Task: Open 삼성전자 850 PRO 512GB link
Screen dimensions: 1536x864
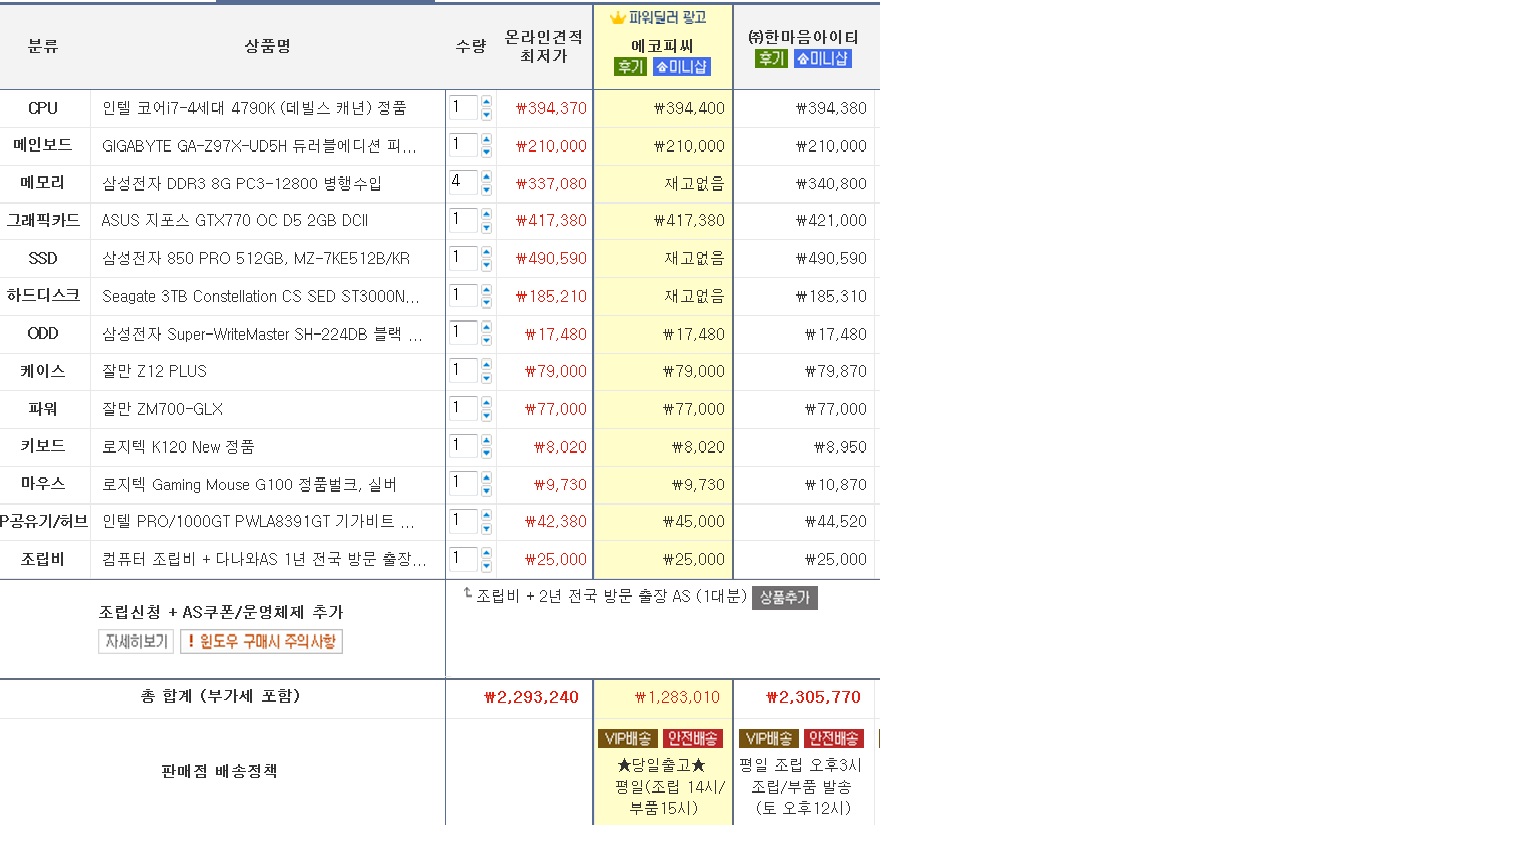Action: click(256, 258)
